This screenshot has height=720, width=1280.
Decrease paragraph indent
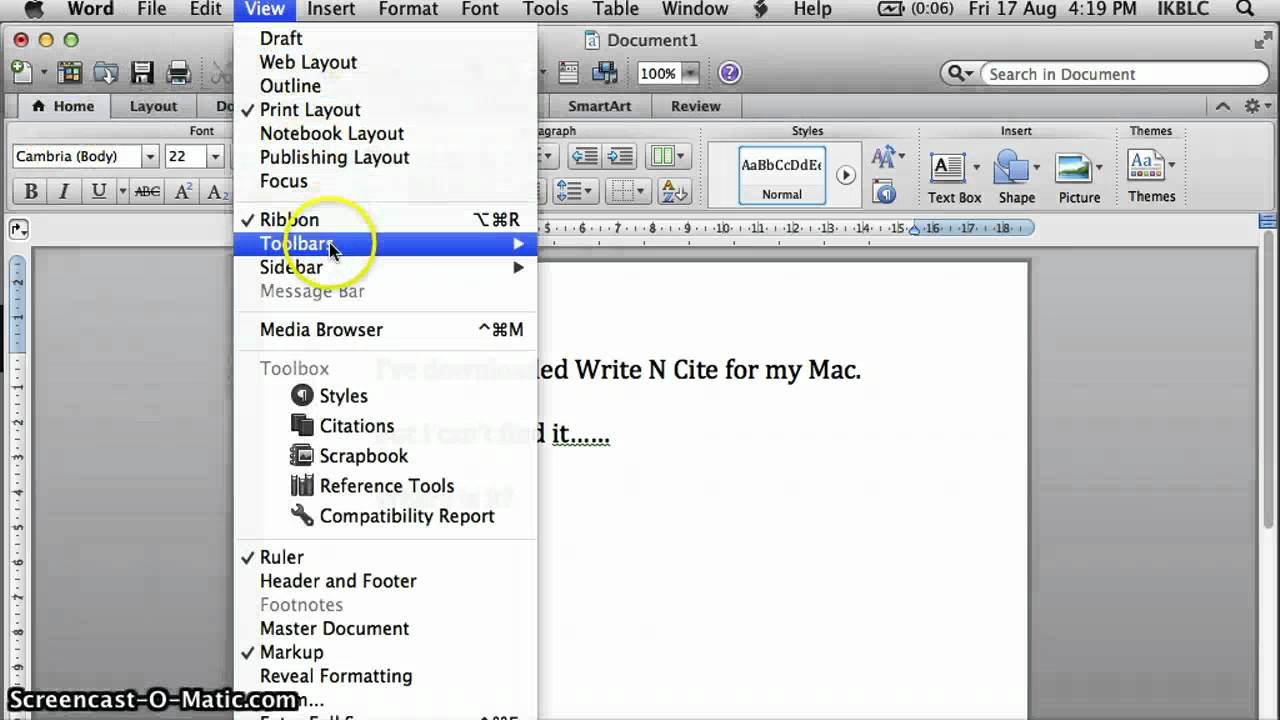click(585, 156)
